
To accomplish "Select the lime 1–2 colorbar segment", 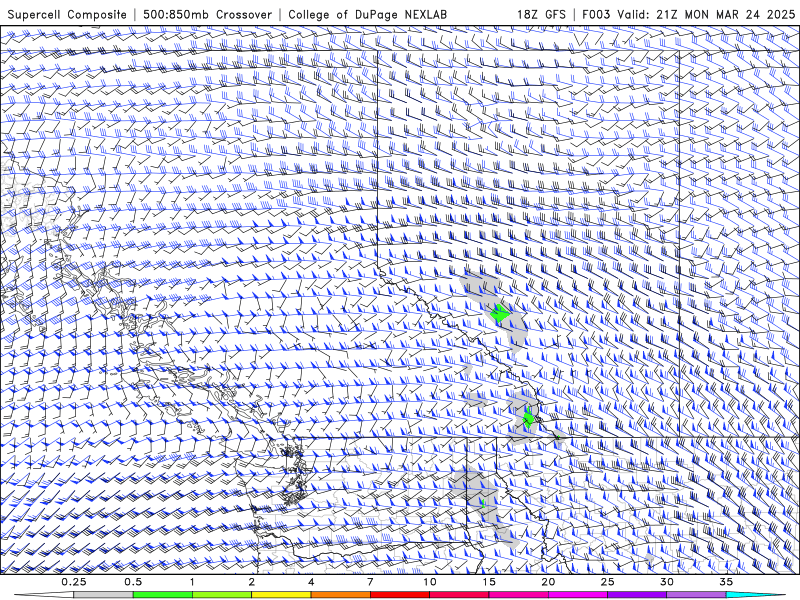I will (222, 595).
